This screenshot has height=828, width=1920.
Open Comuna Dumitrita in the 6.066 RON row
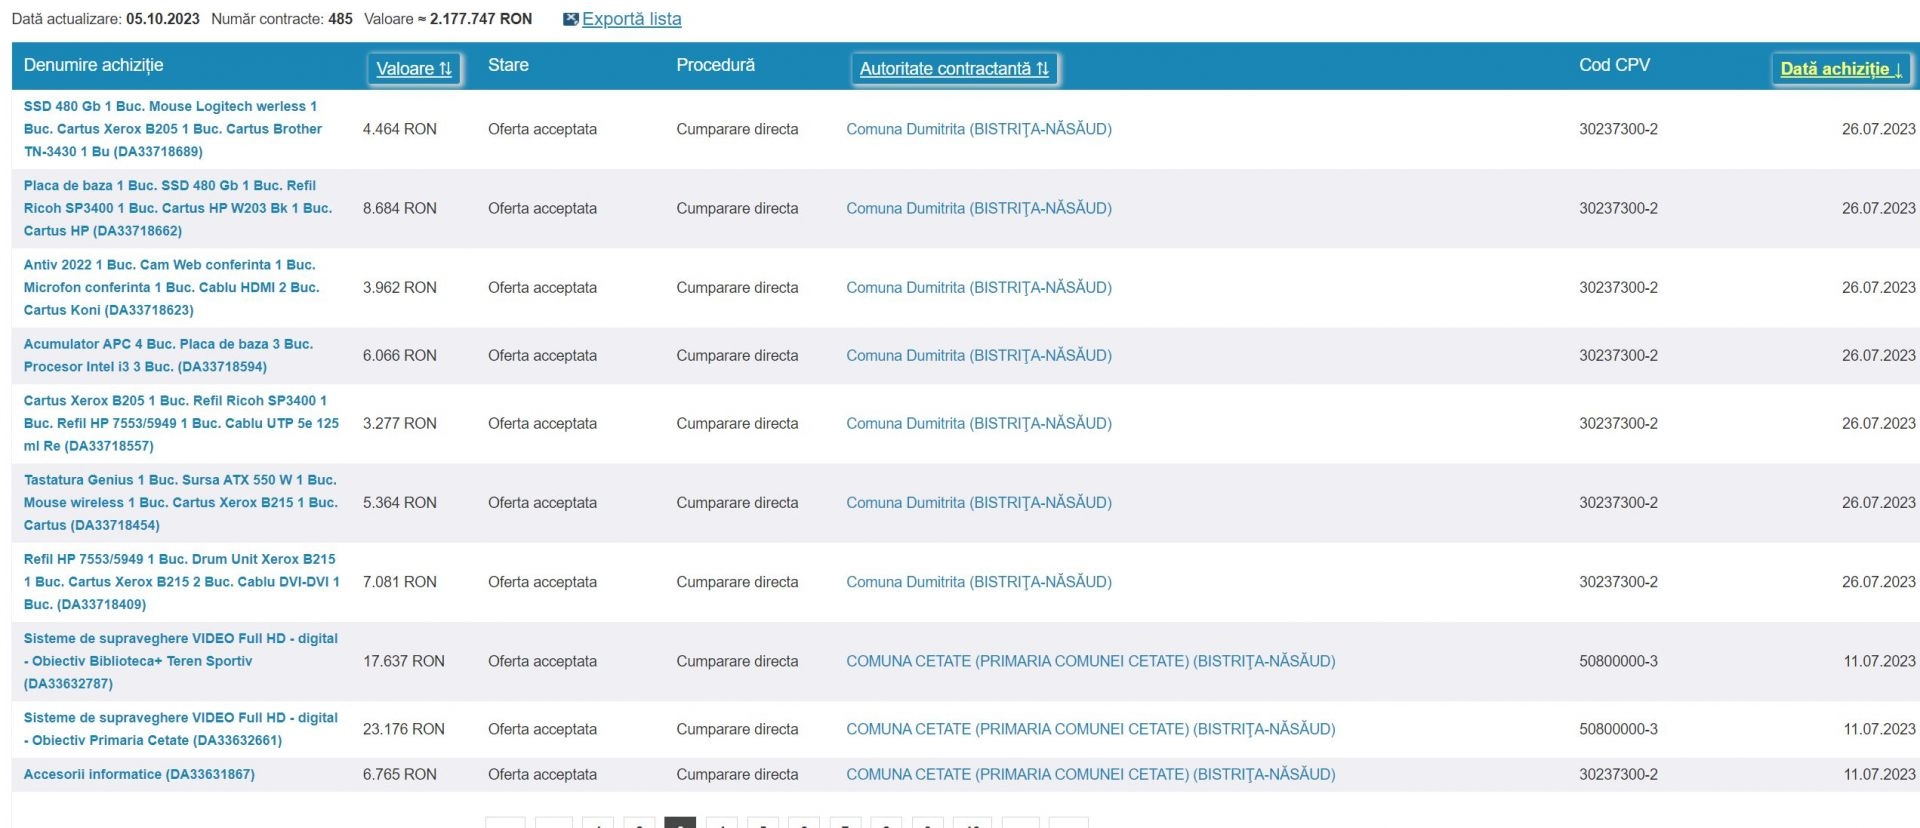click(978, 355)
